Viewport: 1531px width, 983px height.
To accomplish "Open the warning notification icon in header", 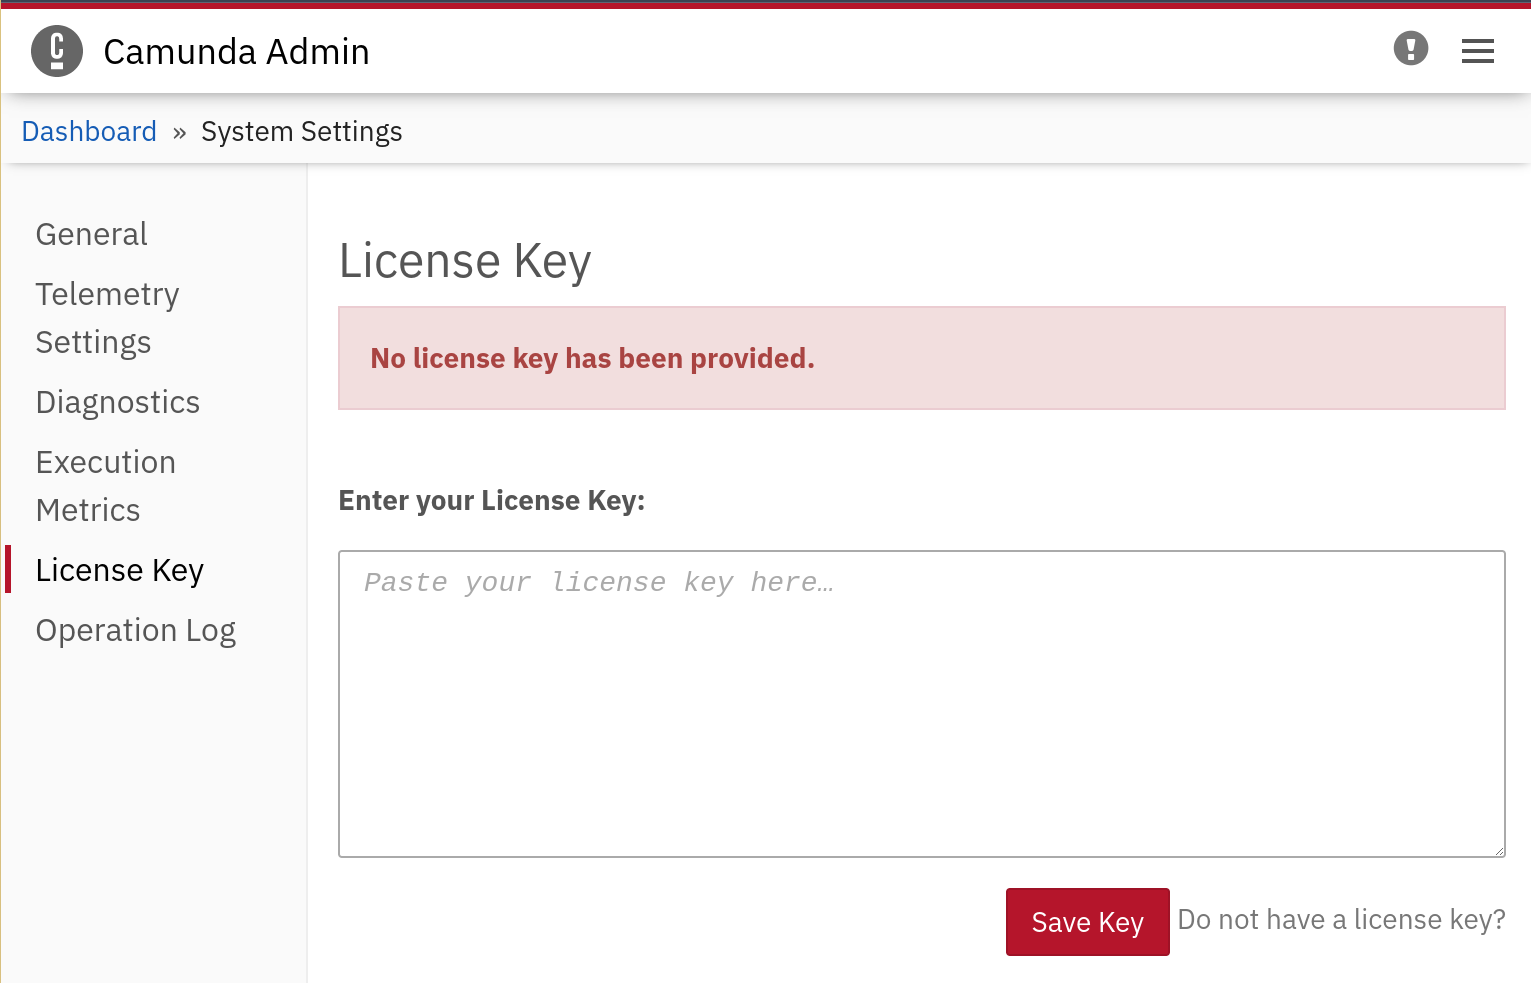I will click(x=1411, y=47).
